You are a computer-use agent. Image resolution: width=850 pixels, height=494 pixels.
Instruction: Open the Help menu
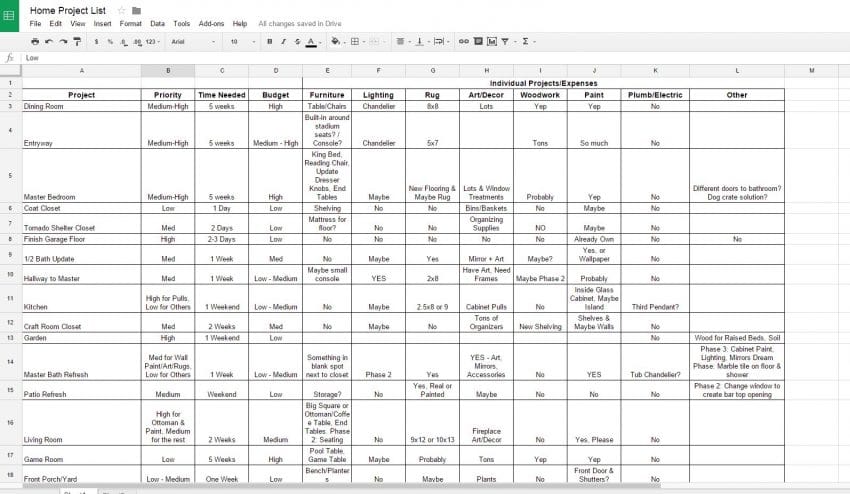(240, 24)
